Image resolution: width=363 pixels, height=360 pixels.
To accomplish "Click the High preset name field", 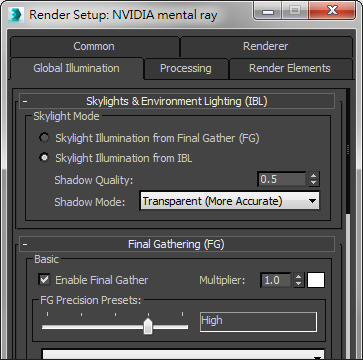I will point(258,322).
